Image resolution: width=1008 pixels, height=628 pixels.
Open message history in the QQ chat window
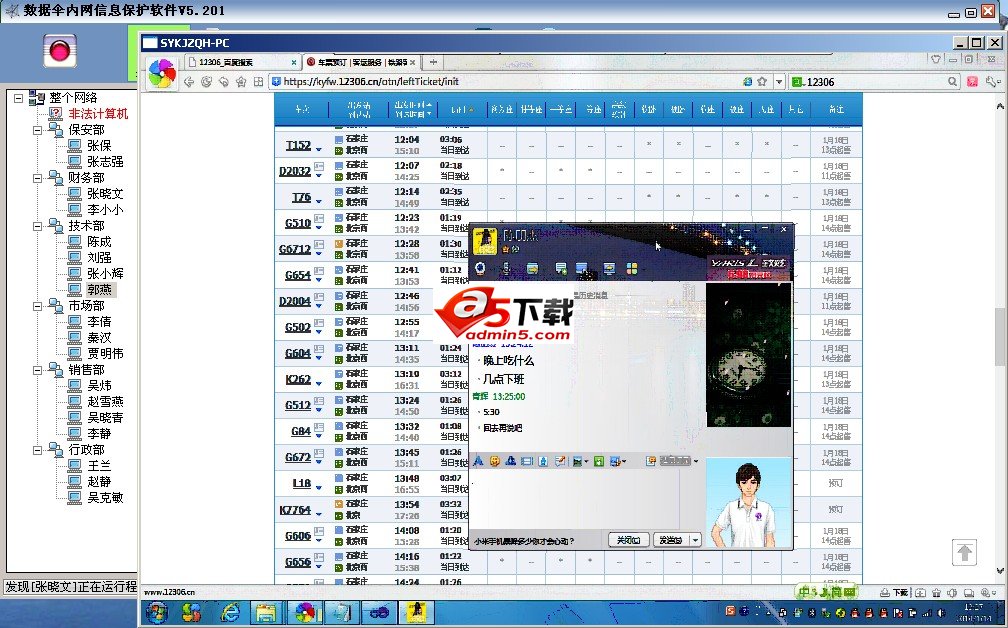click(x=649, y=461)
